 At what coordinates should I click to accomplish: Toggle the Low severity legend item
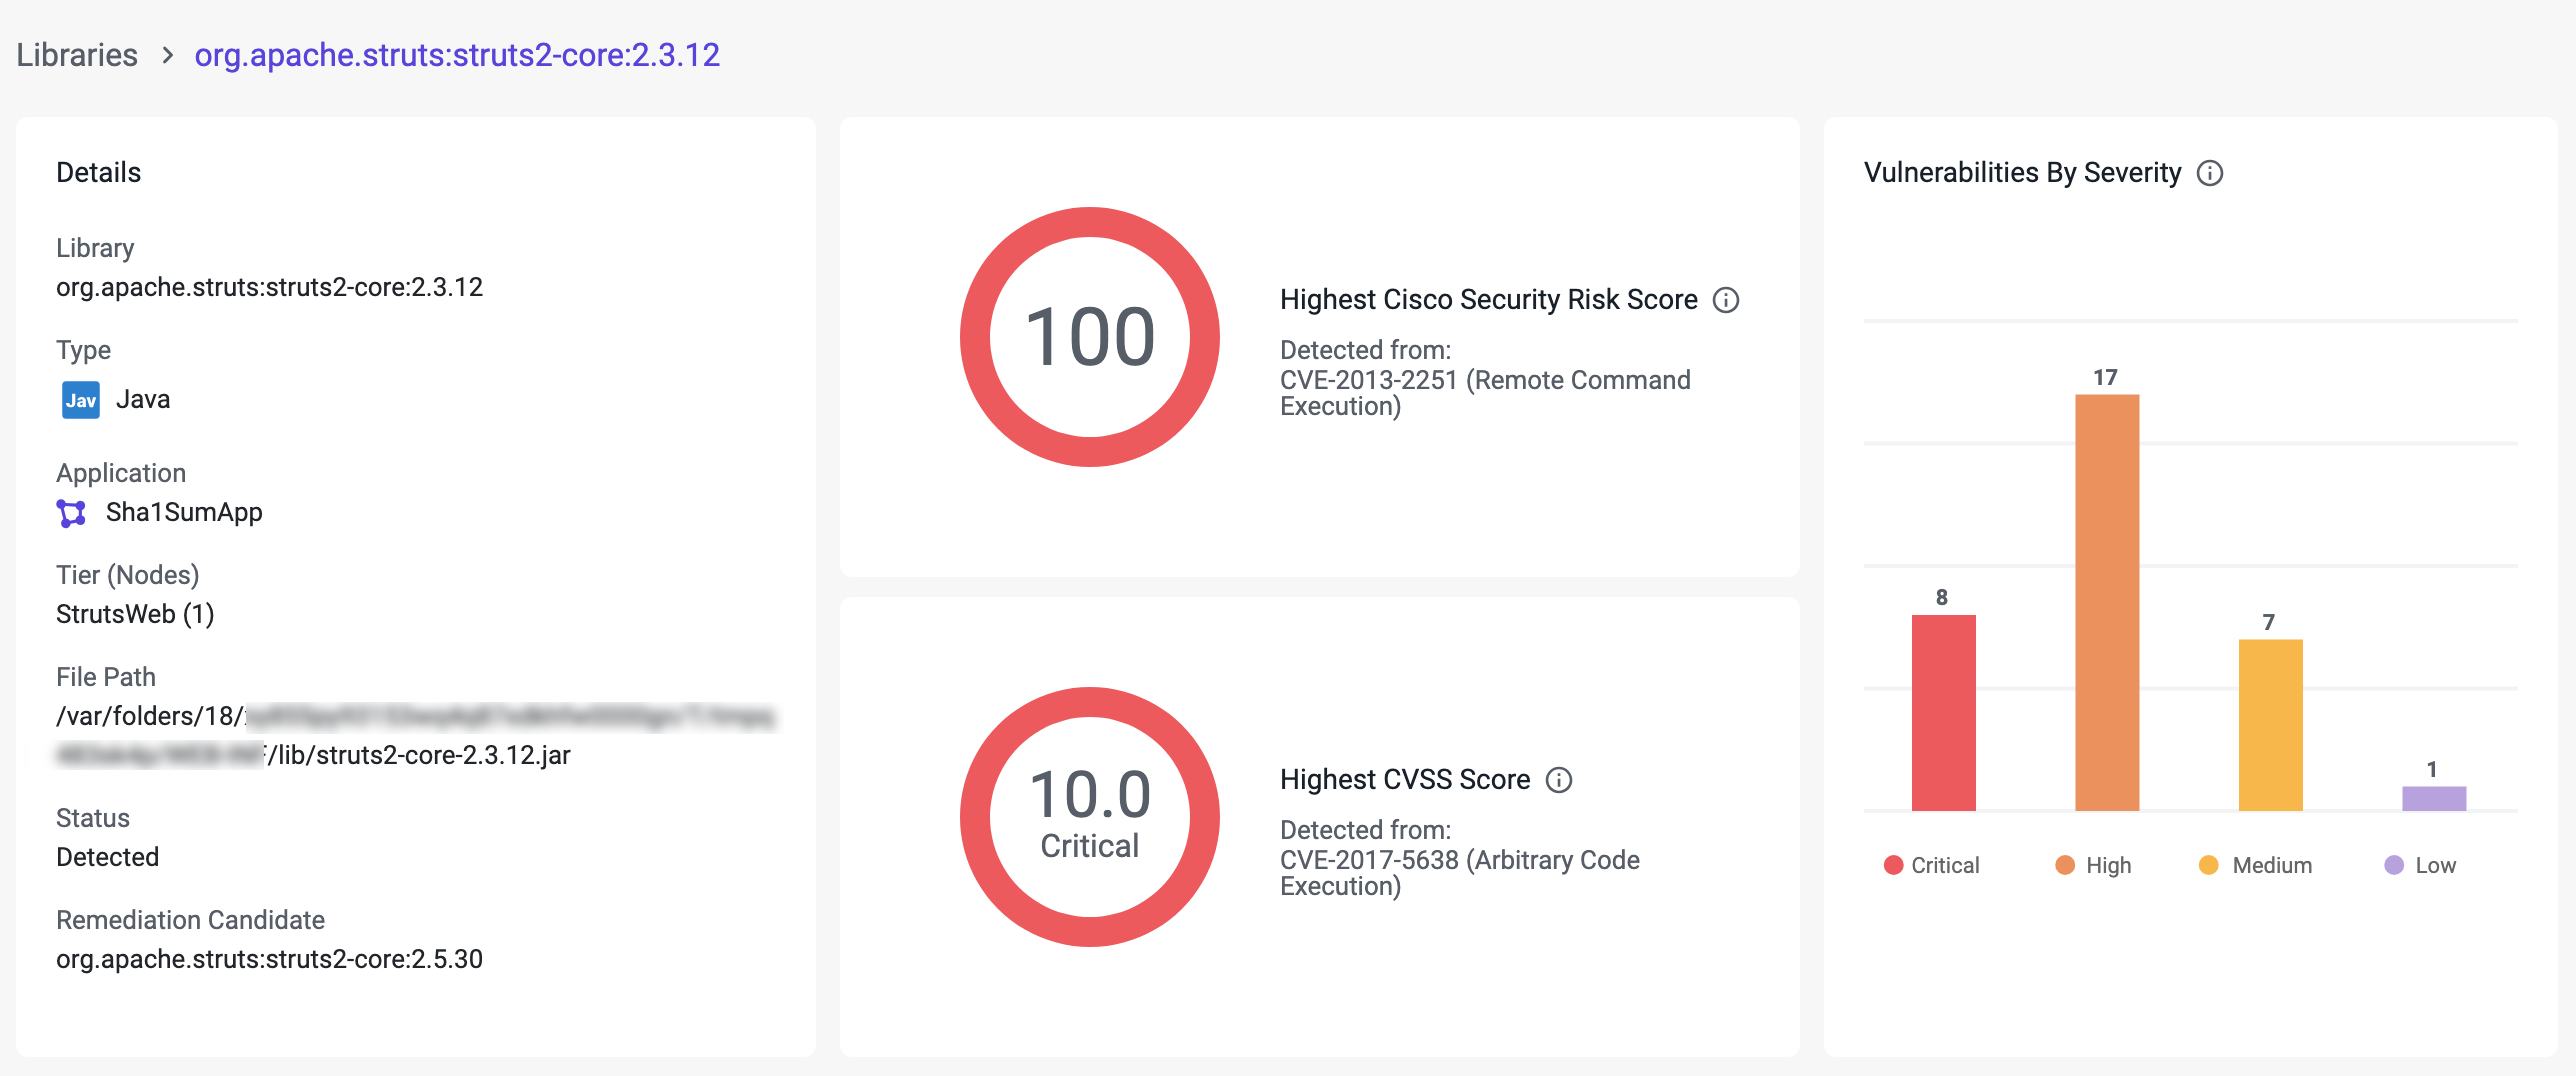coord(2420,865)
